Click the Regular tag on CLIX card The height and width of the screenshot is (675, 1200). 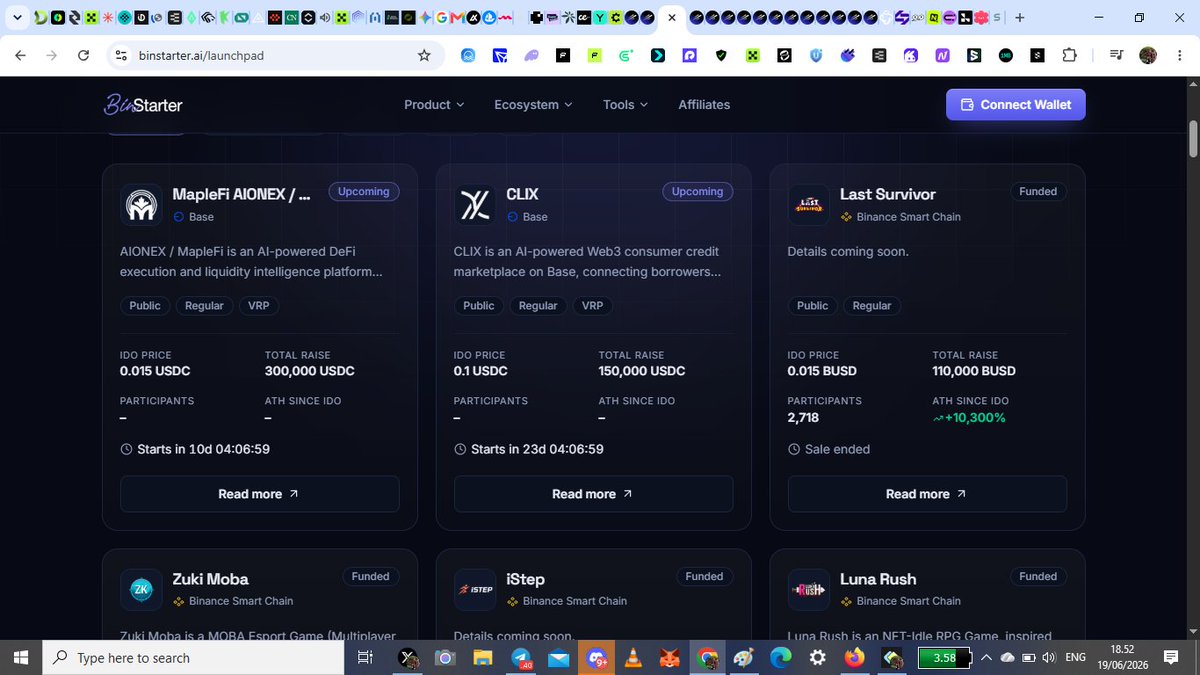click(538, 306)
